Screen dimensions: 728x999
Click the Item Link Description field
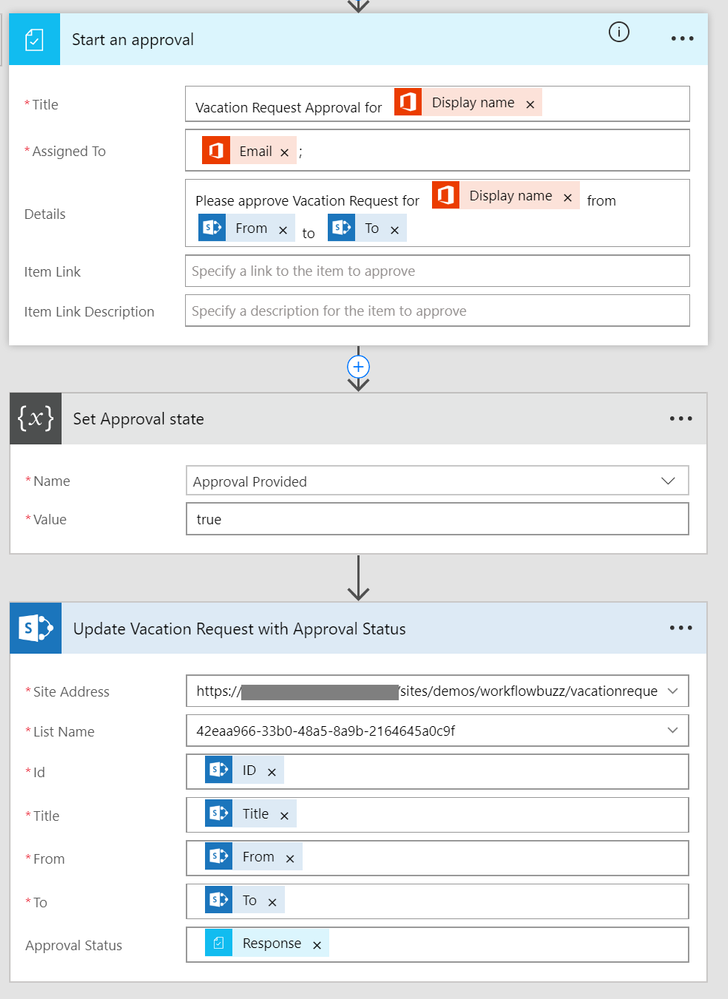tap(437, 311)
